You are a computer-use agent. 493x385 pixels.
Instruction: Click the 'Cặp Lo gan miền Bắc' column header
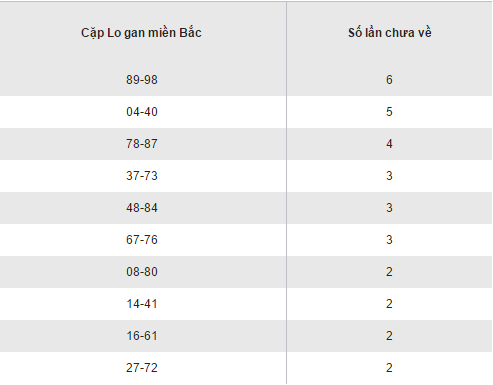141,33
